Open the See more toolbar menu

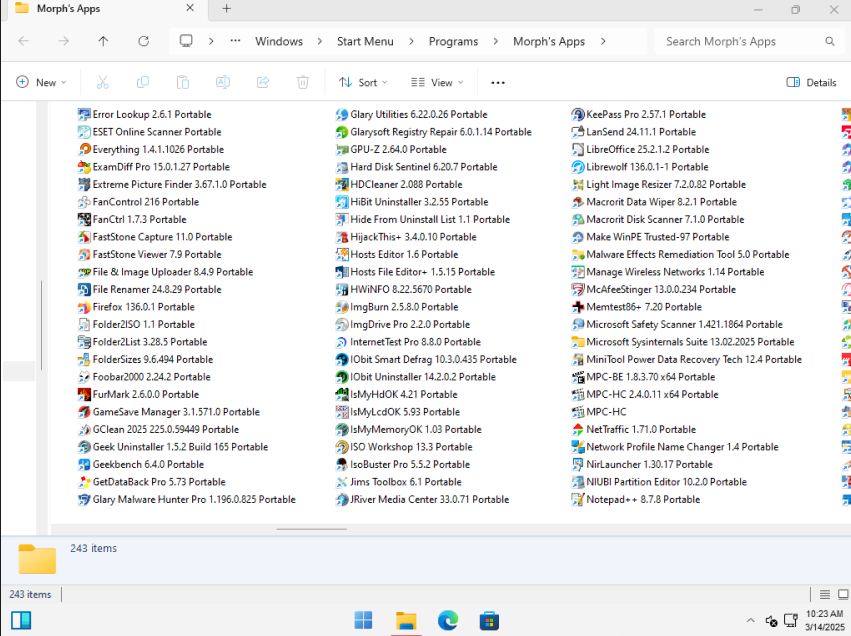coord(498,82)
